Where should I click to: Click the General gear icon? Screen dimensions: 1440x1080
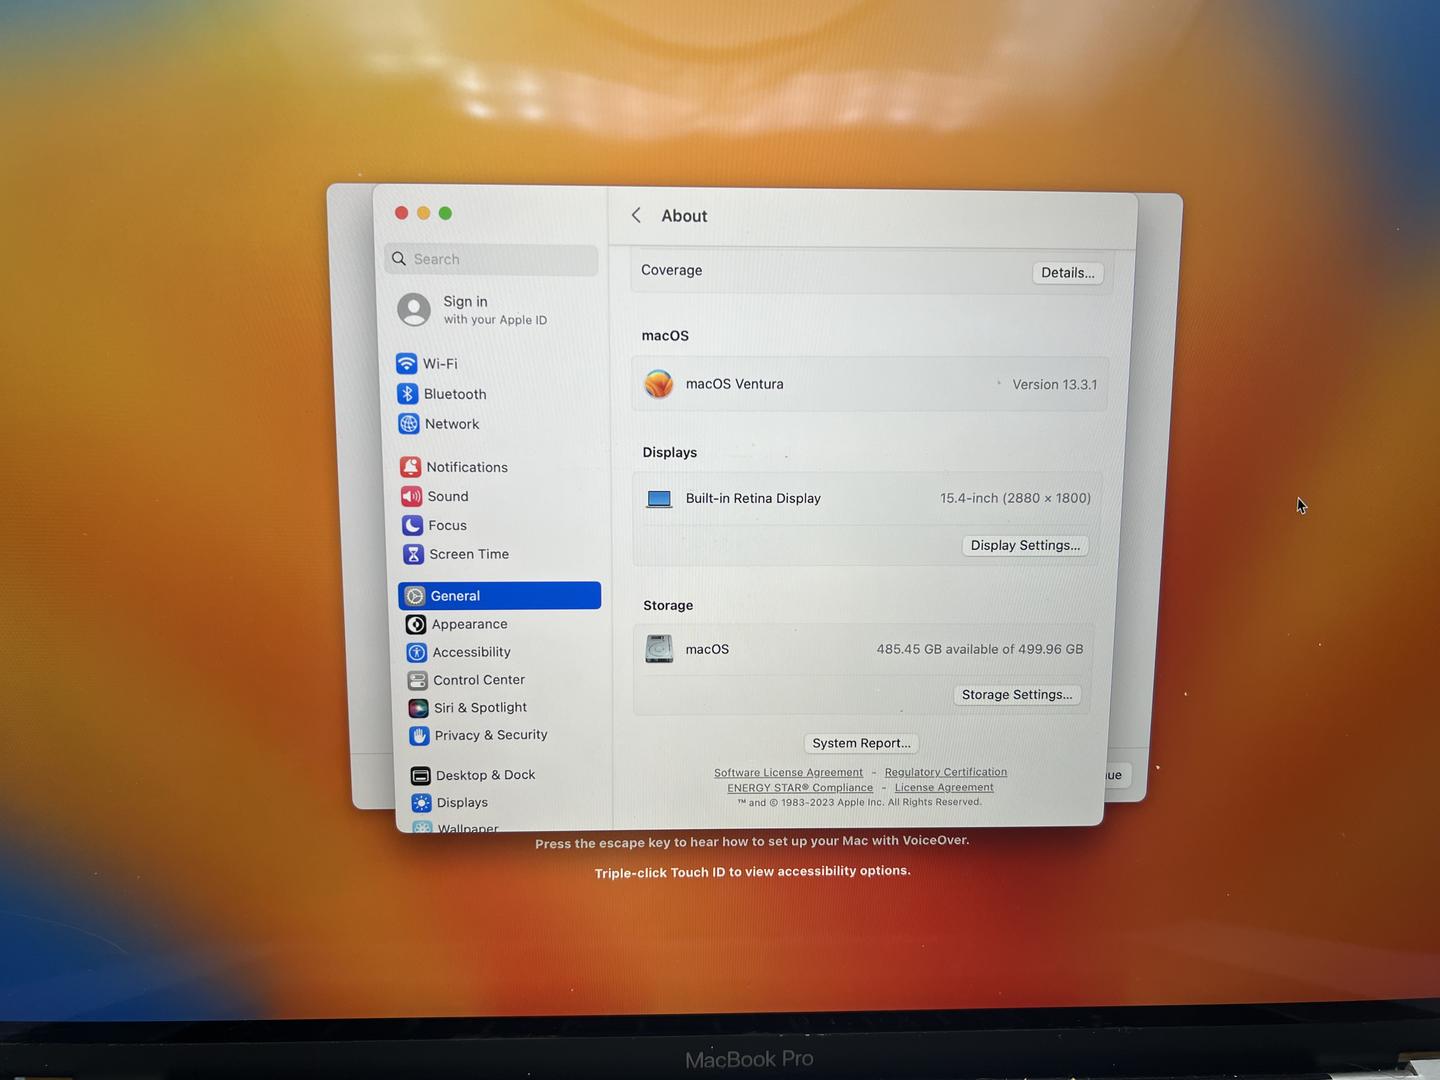click(x=415, y=596)
